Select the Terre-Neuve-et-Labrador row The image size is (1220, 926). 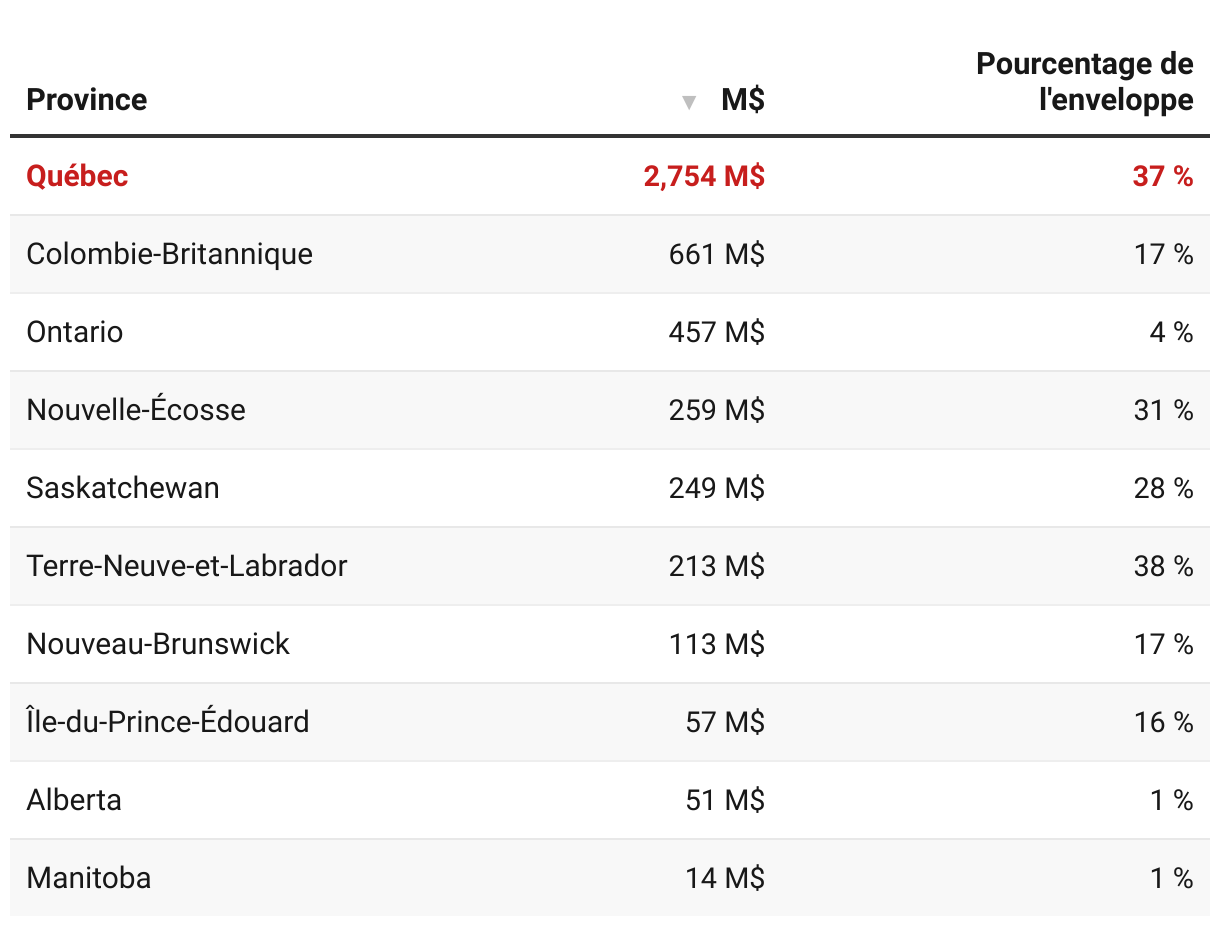click(x=610, y=566)
